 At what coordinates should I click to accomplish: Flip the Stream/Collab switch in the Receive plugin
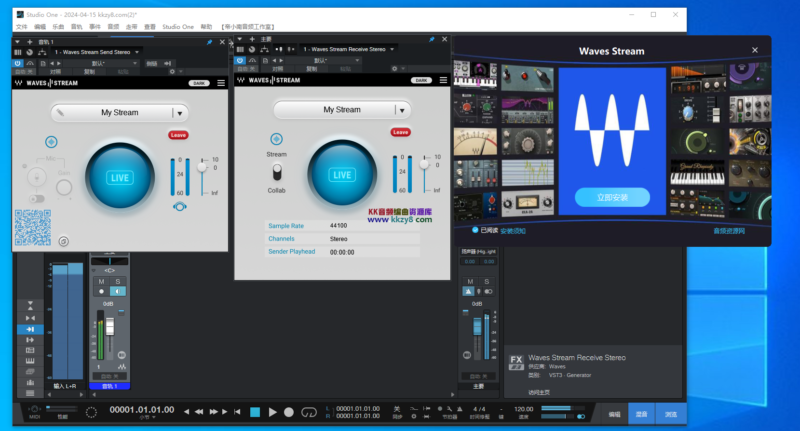(277, 172)
